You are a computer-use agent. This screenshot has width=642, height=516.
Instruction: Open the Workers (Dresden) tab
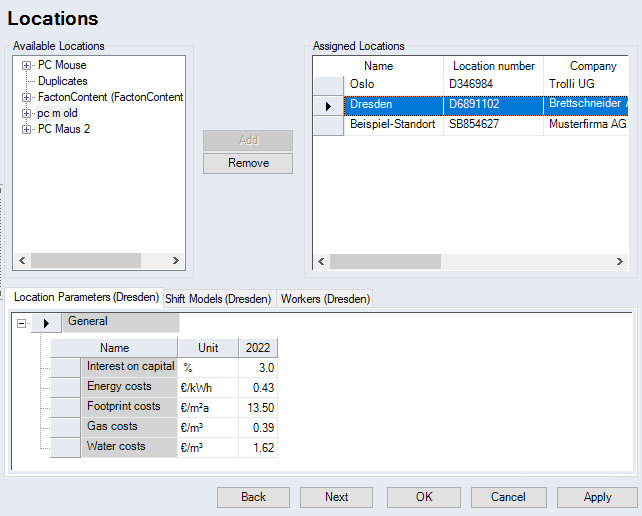[x=324, y=298]
